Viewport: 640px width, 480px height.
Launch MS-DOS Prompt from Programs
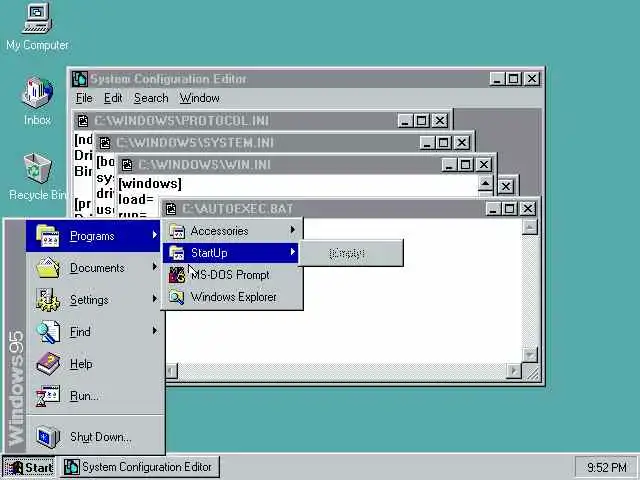[x=231, y=275]
